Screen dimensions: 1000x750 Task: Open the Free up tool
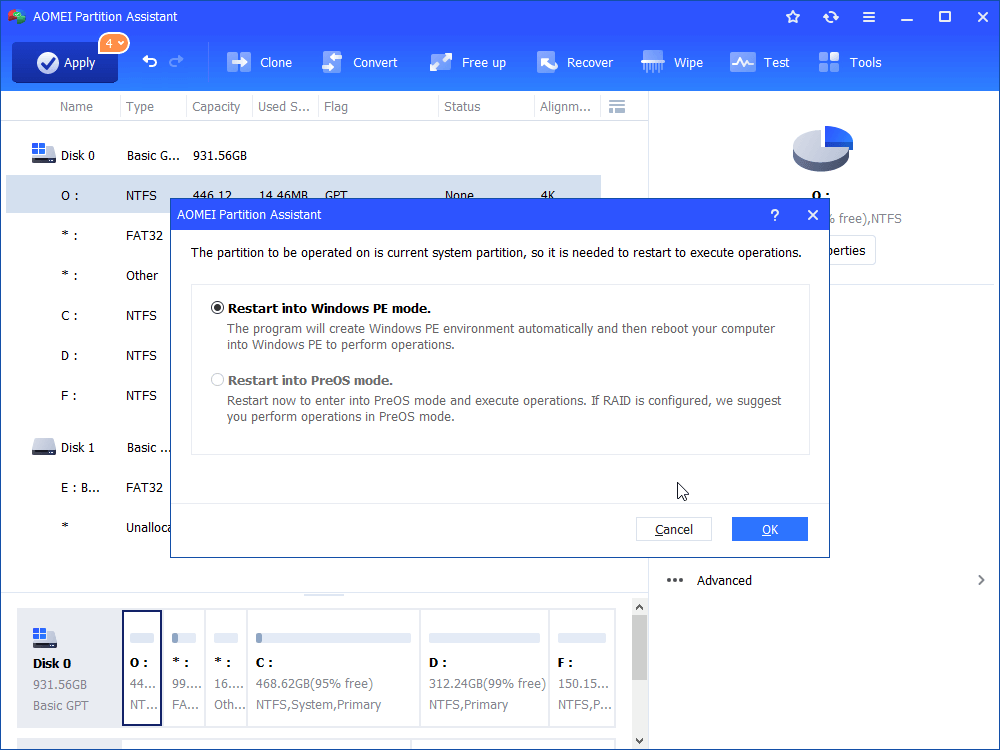click(x=468, y=62)
